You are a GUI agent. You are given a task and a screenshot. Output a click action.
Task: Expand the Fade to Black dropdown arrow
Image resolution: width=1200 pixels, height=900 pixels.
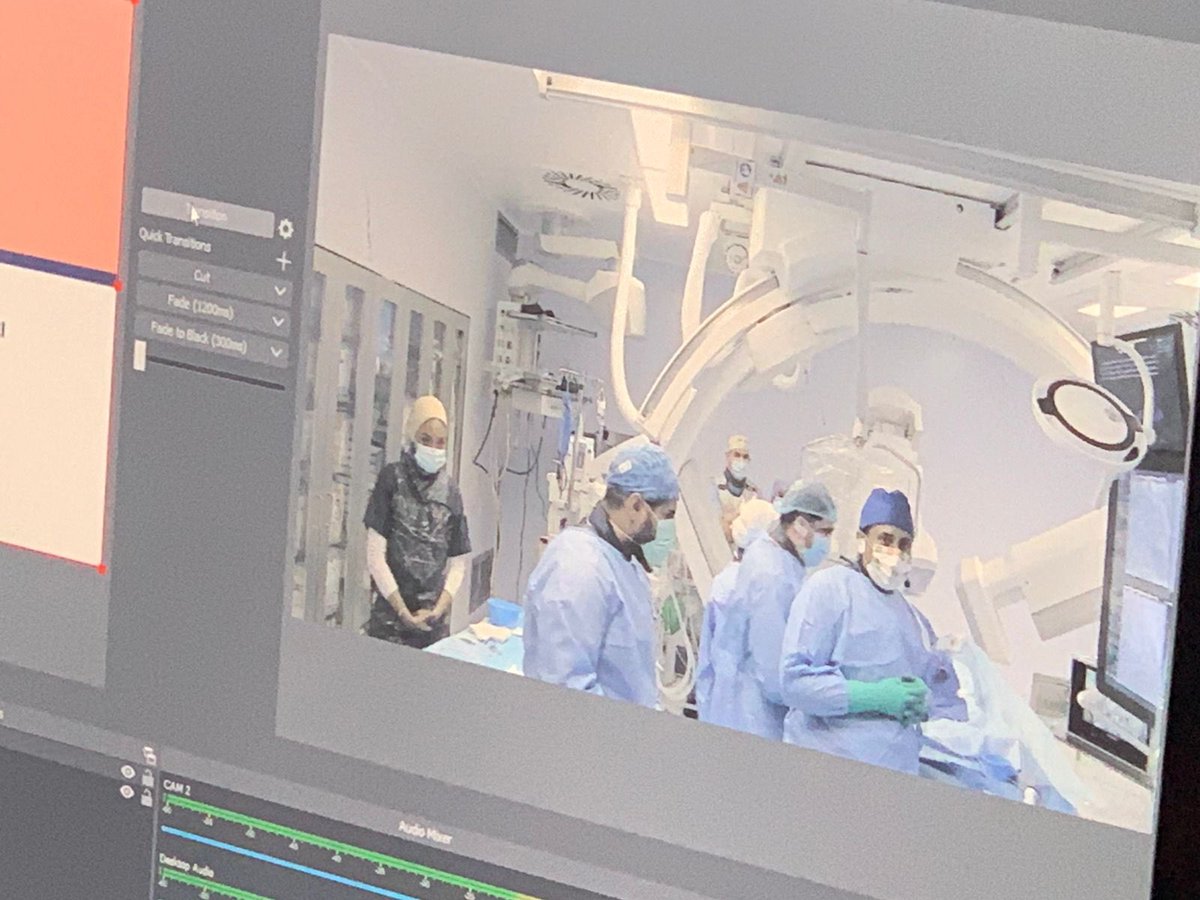(x=276, y=352)
